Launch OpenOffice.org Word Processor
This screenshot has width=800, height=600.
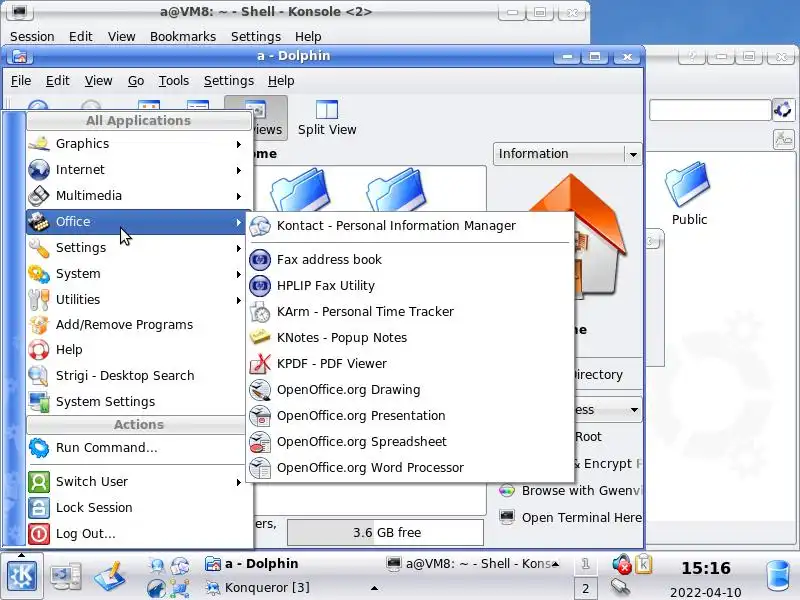410,468
